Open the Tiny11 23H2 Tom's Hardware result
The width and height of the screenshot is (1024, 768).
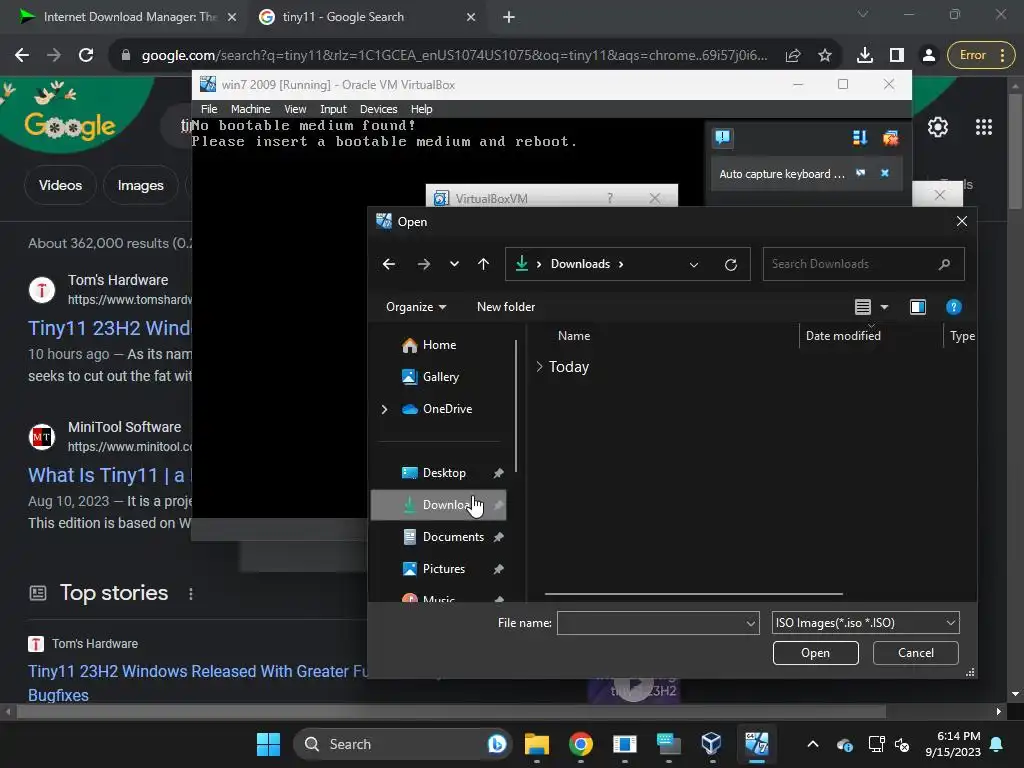tap(110, 328)
